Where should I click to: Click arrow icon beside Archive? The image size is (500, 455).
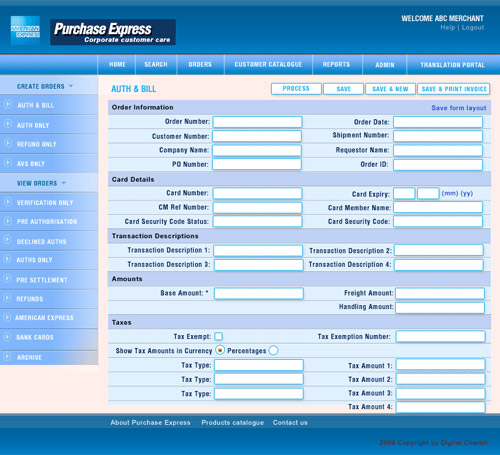[x=7, y=356]
